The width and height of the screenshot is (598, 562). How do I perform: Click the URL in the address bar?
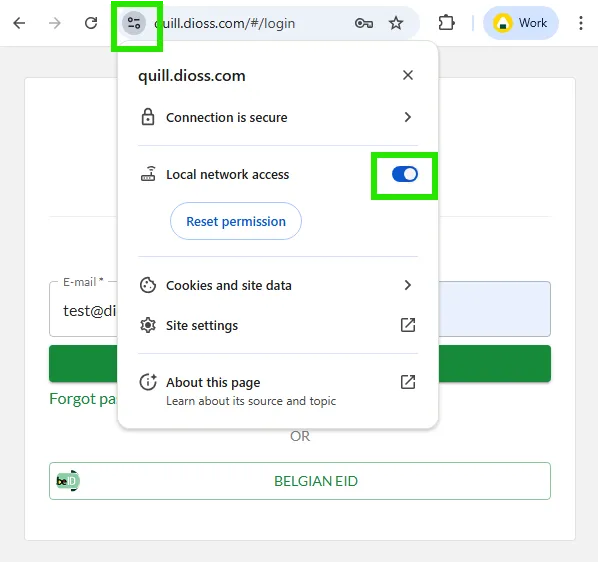pyautogui.click(x=225, y=24)
